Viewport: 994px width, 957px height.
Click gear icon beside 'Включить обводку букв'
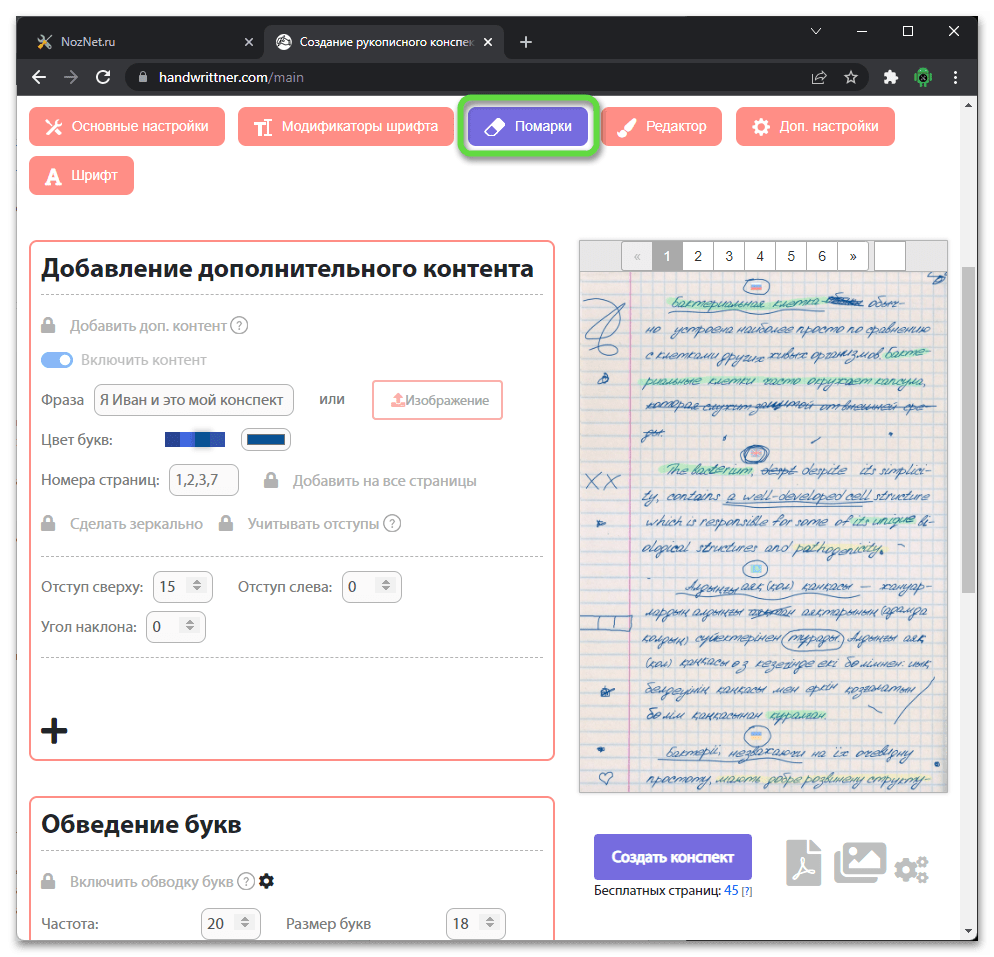tap(266, 881)
